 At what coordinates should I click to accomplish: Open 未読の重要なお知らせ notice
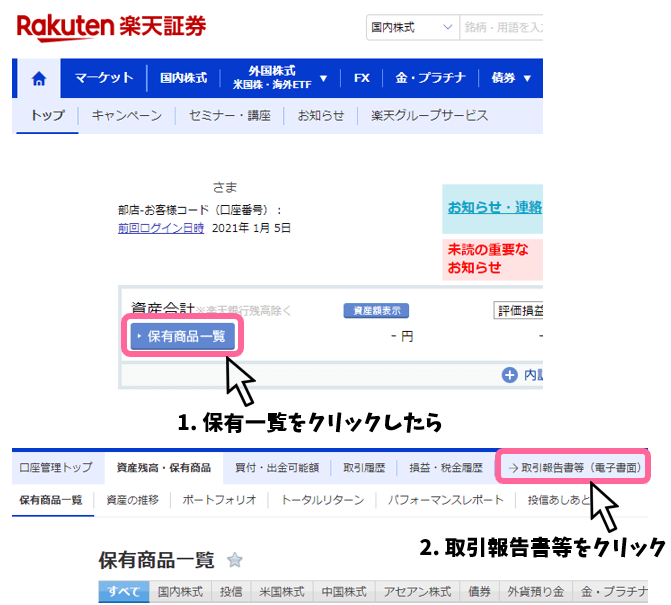pos(488,258)
